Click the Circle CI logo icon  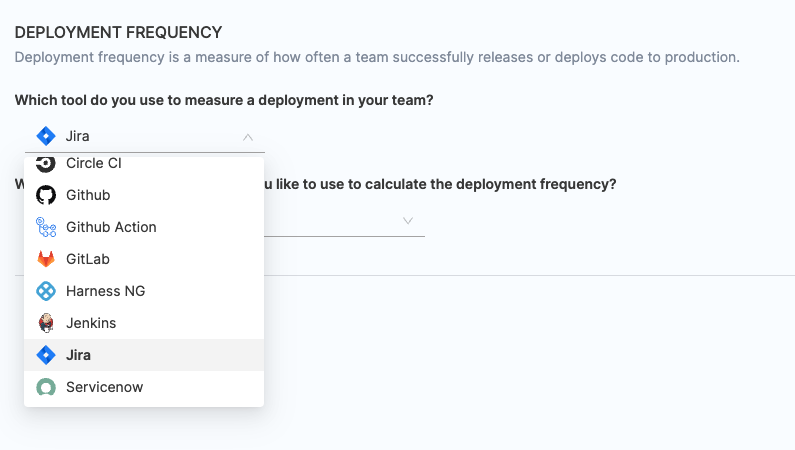46,164
